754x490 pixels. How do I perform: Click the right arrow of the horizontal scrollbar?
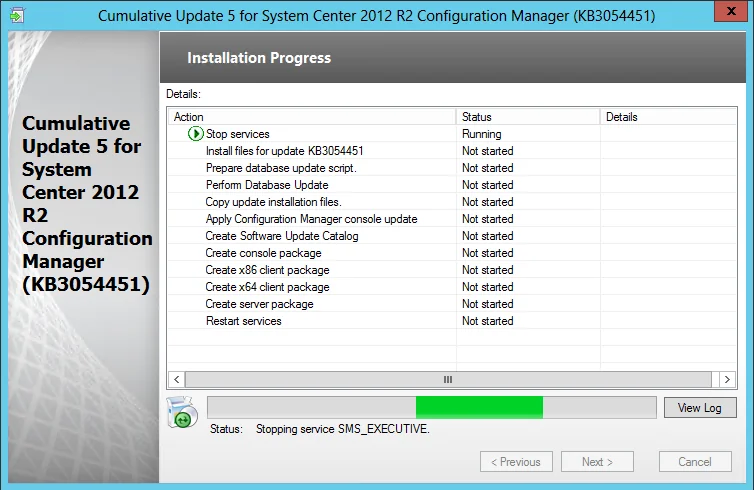[x=727, y=379]
